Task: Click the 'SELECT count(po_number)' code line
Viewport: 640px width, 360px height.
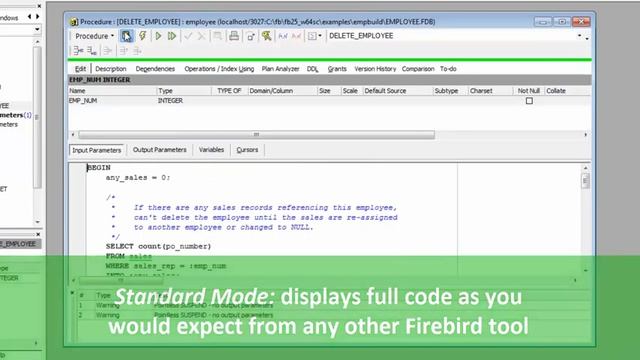Action: point(158,246)
